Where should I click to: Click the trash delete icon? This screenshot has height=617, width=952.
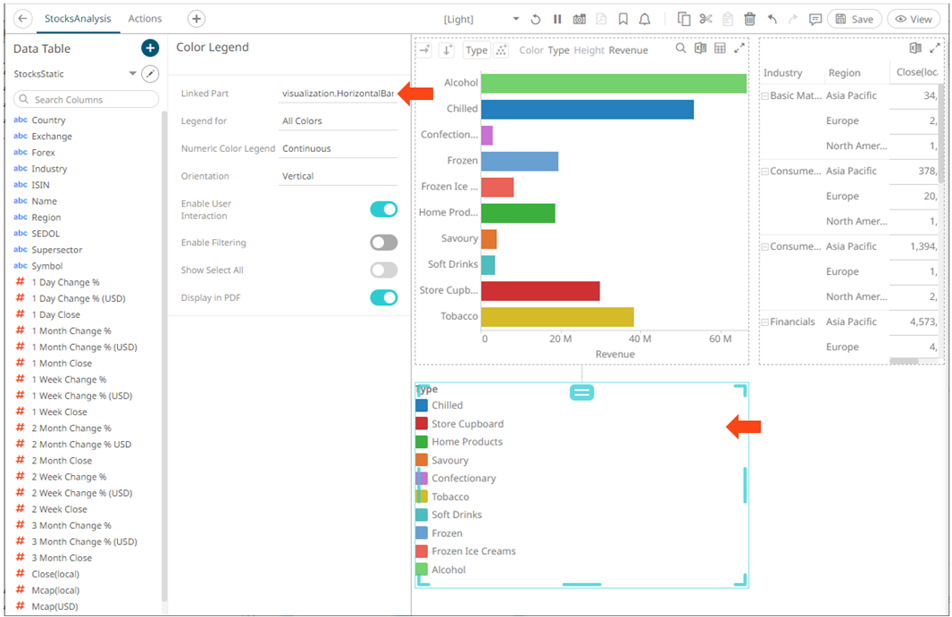click(x=750, y=19)
